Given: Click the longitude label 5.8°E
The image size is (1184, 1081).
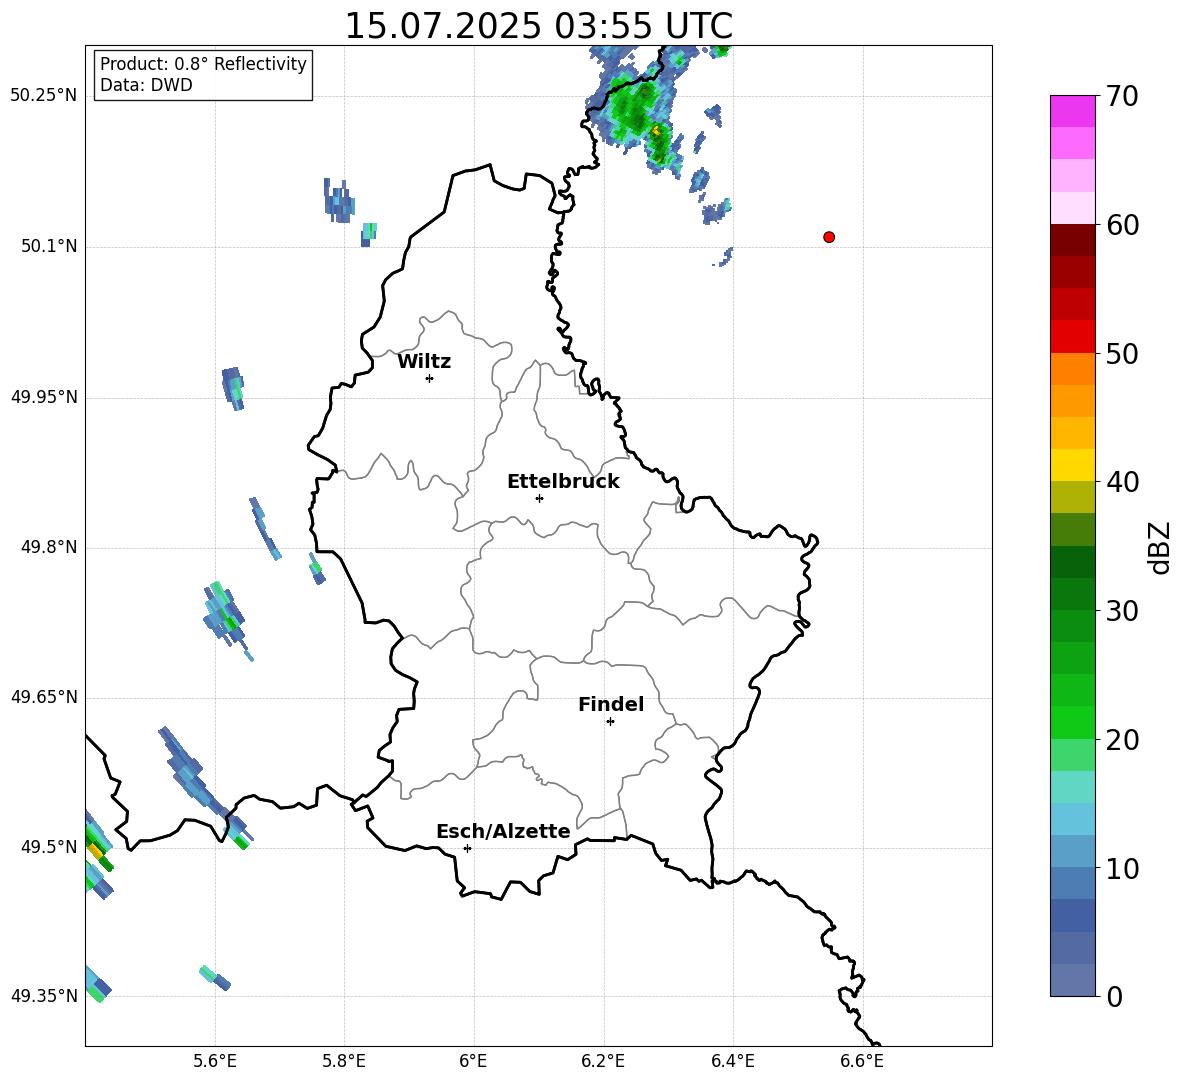Looking at the screenshot, I should click(x=344, y=1061).
